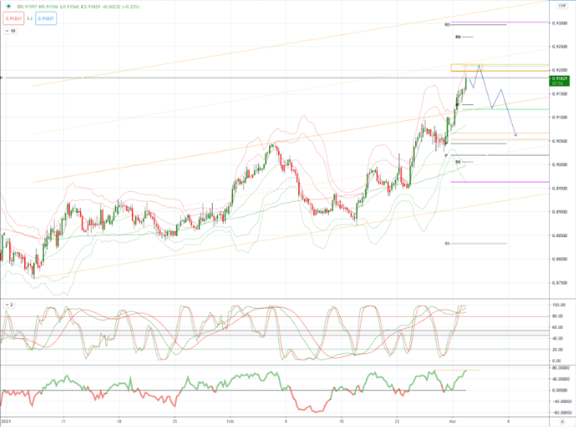Toggle the auto scale A button
The height and width of the screenshot is (428, 576).
[562, 422]
